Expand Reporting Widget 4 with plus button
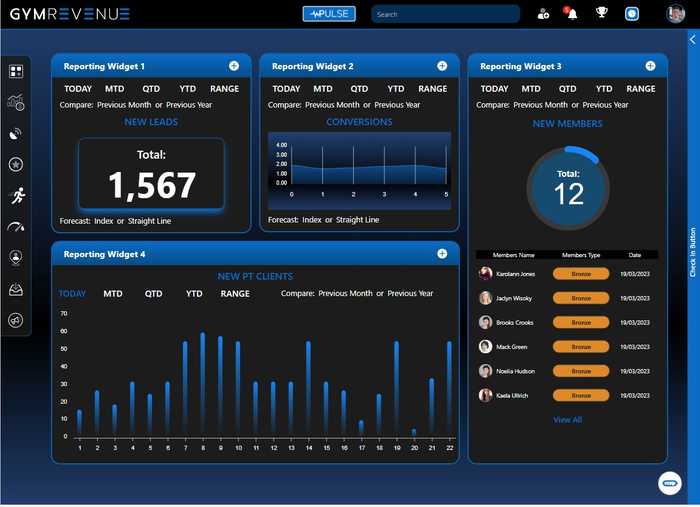 click(x=442, y=254)
